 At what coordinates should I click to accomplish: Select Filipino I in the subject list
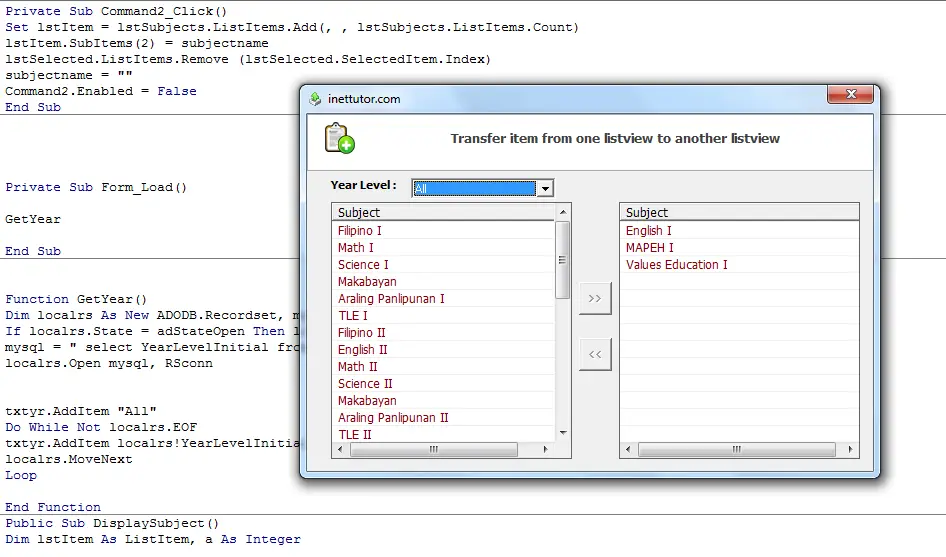click(x=360, y=231)
